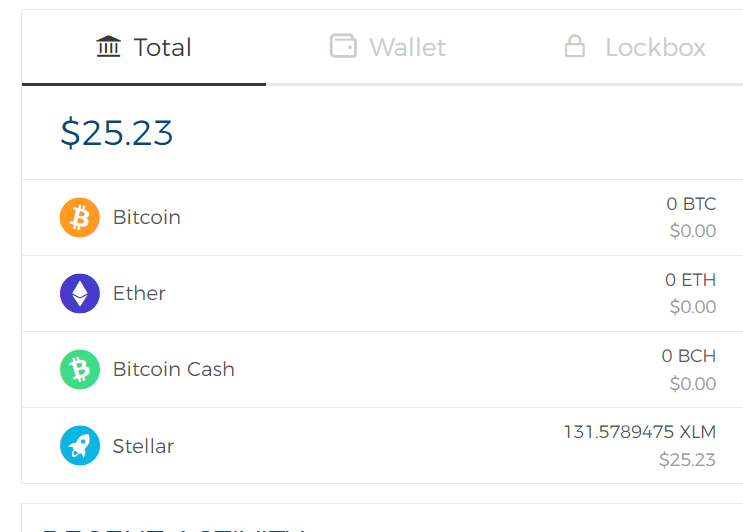Click the 0 ETH balance amount
743x532 pixels.
point(690,280)
